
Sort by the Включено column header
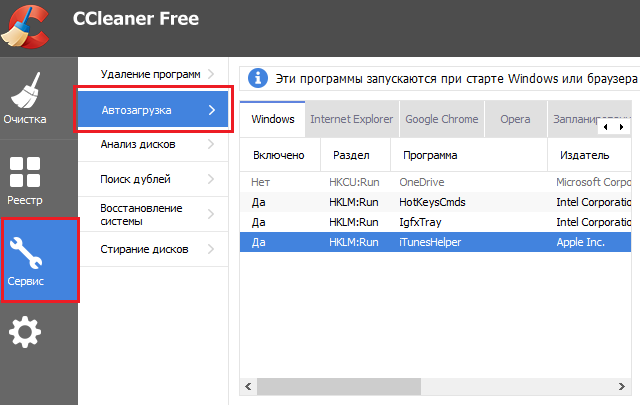pyautogui.click(x=279, y=156)
